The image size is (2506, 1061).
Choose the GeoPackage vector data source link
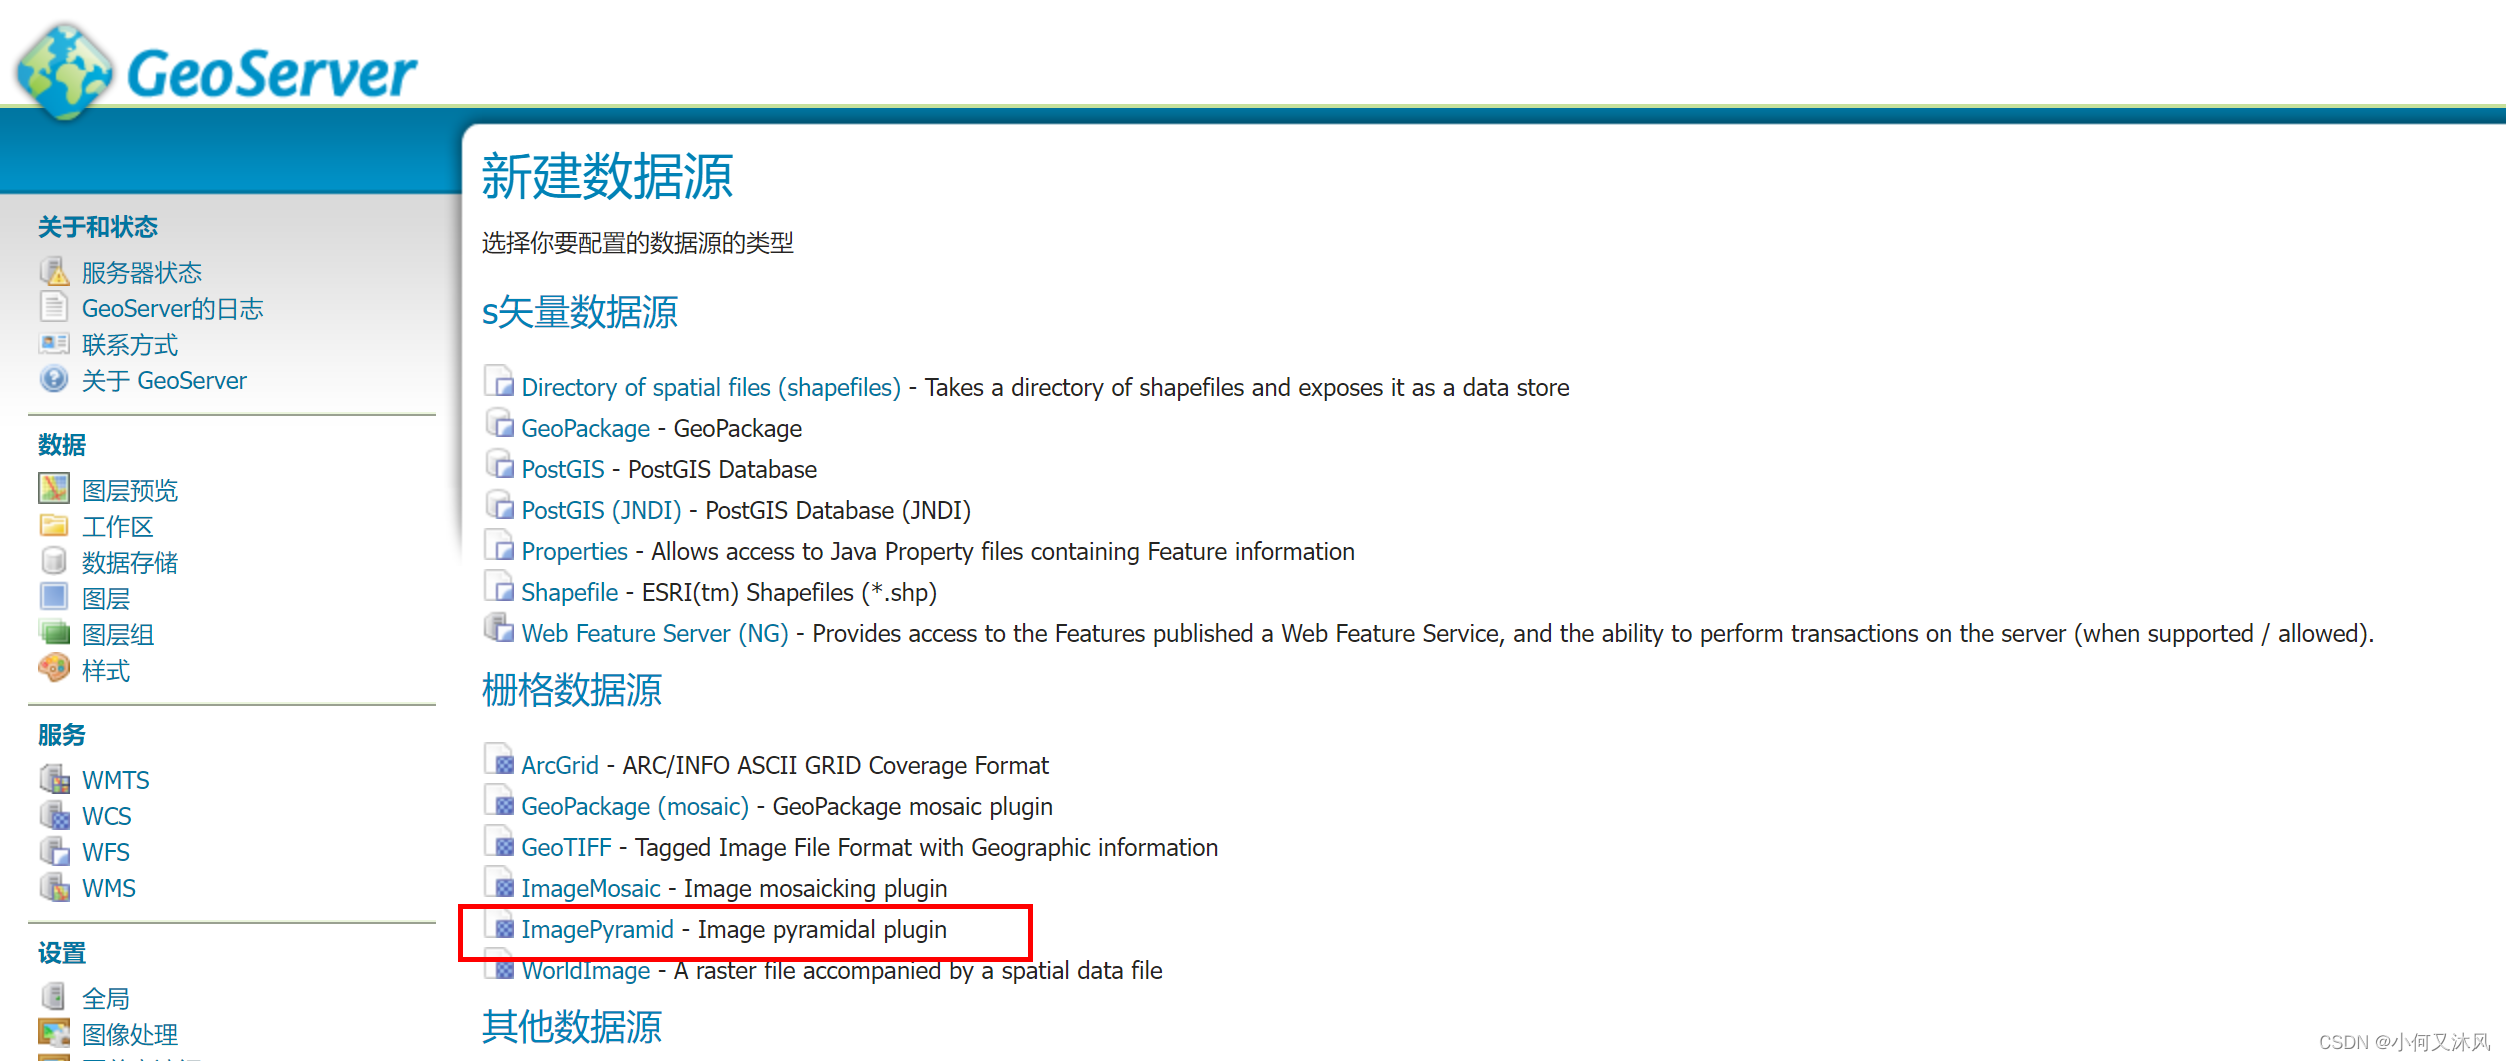click(x=585, y=429)
